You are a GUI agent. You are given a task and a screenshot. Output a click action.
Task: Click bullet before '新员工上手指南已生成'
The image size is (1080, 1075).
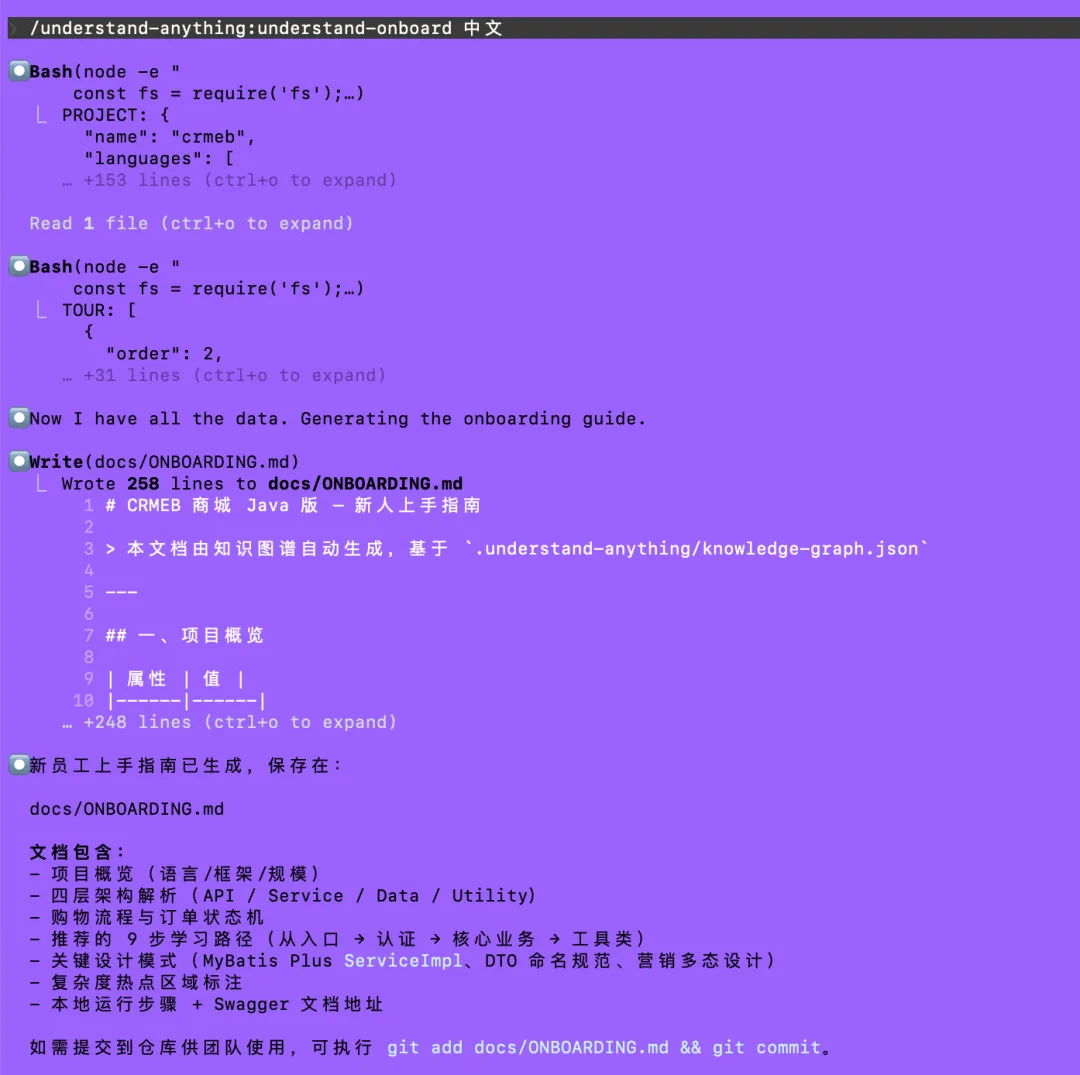coord(19,764)
